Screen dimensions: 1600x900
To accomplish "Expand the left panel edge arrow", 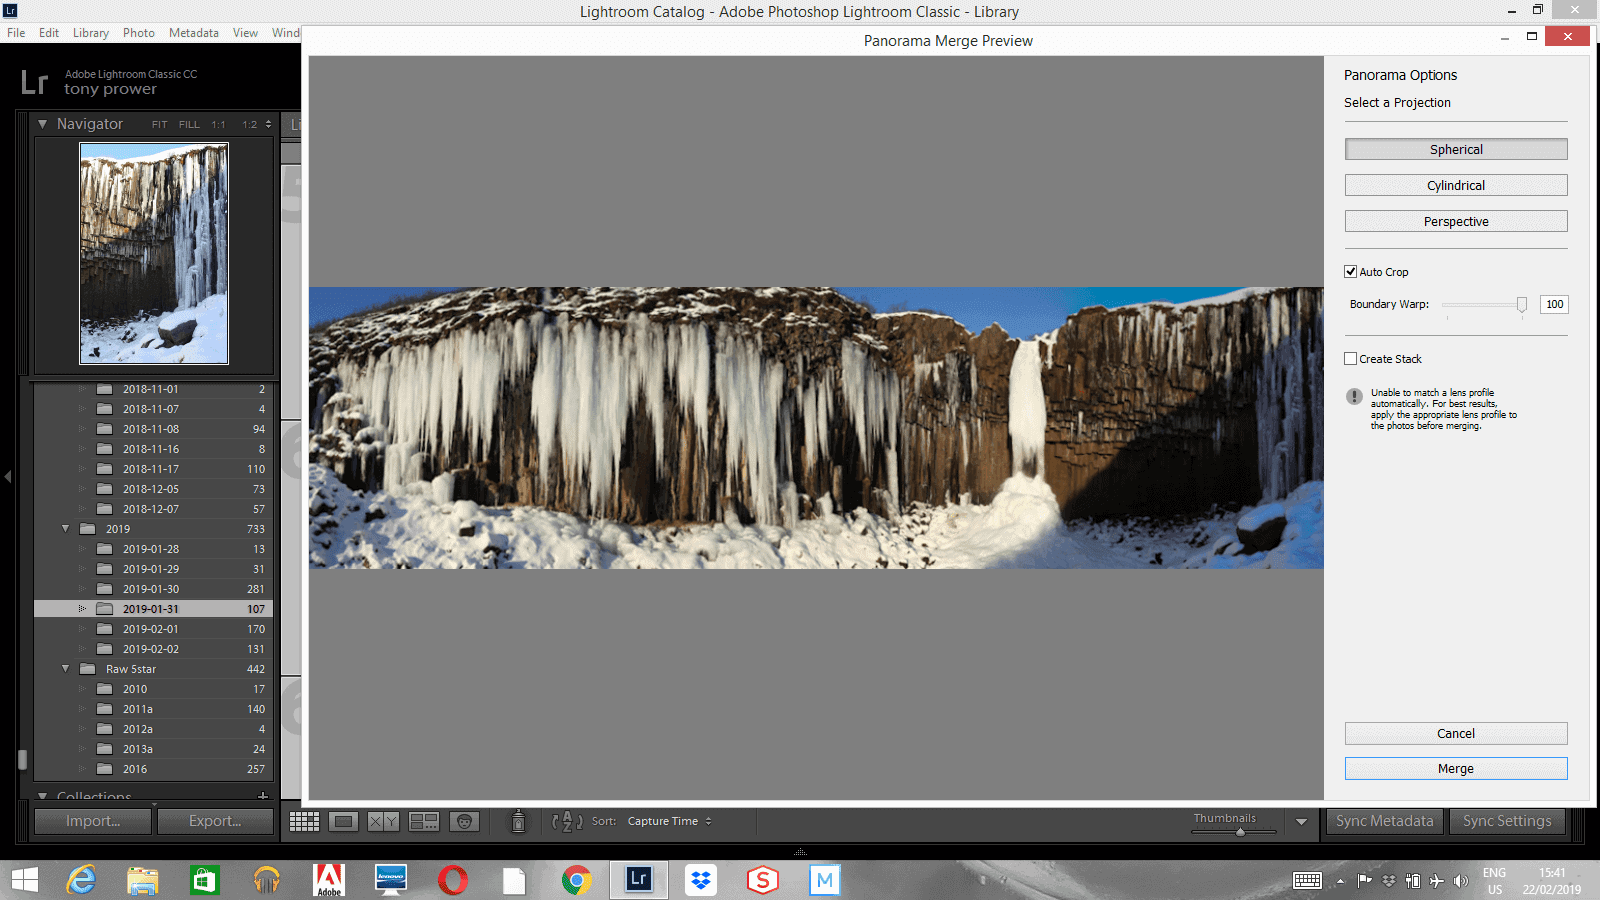I will [8, 477].
